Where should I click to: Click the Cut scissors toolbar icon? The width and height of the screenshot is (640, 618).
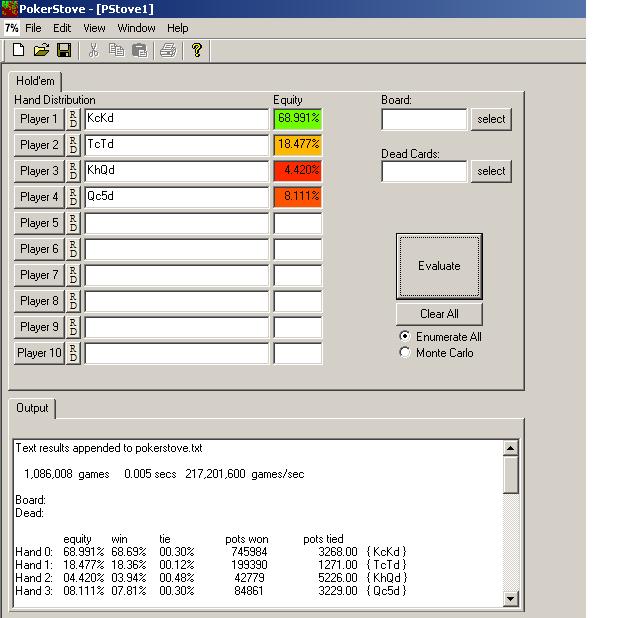pyautogui.click(x=93, y=50)
